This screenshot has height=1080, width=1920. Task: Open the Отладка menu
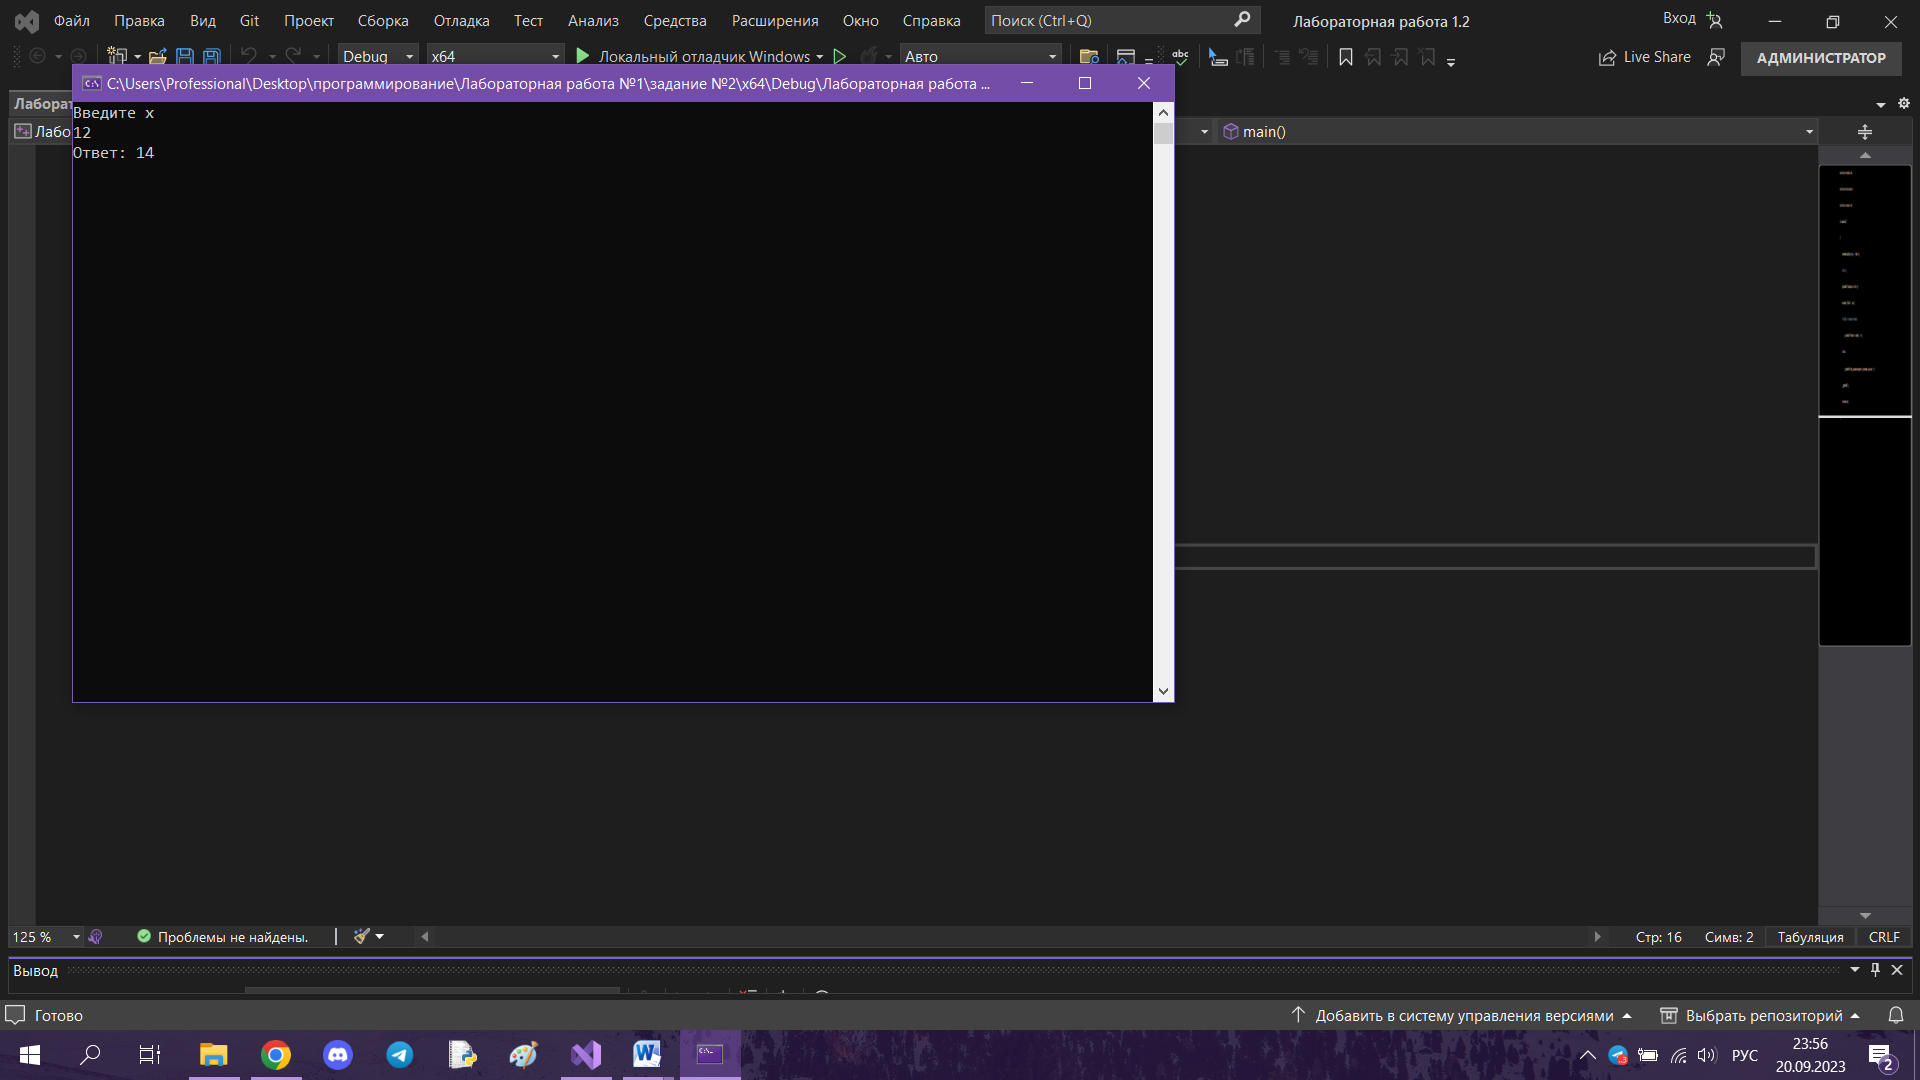click(x=461, y=20)
